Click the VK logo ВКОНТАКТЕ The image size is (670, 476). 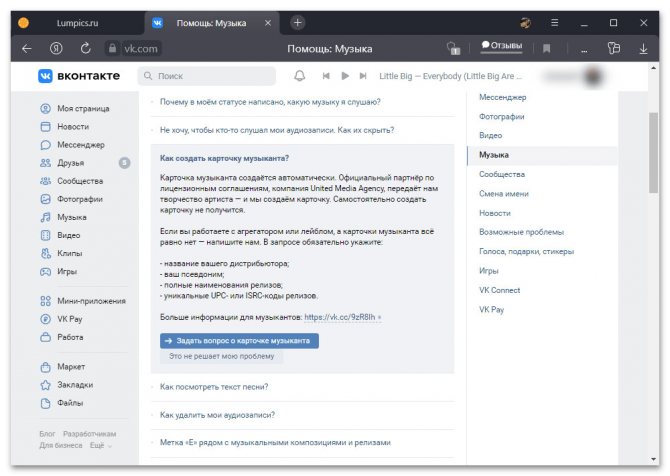click(x=79, y=76)
